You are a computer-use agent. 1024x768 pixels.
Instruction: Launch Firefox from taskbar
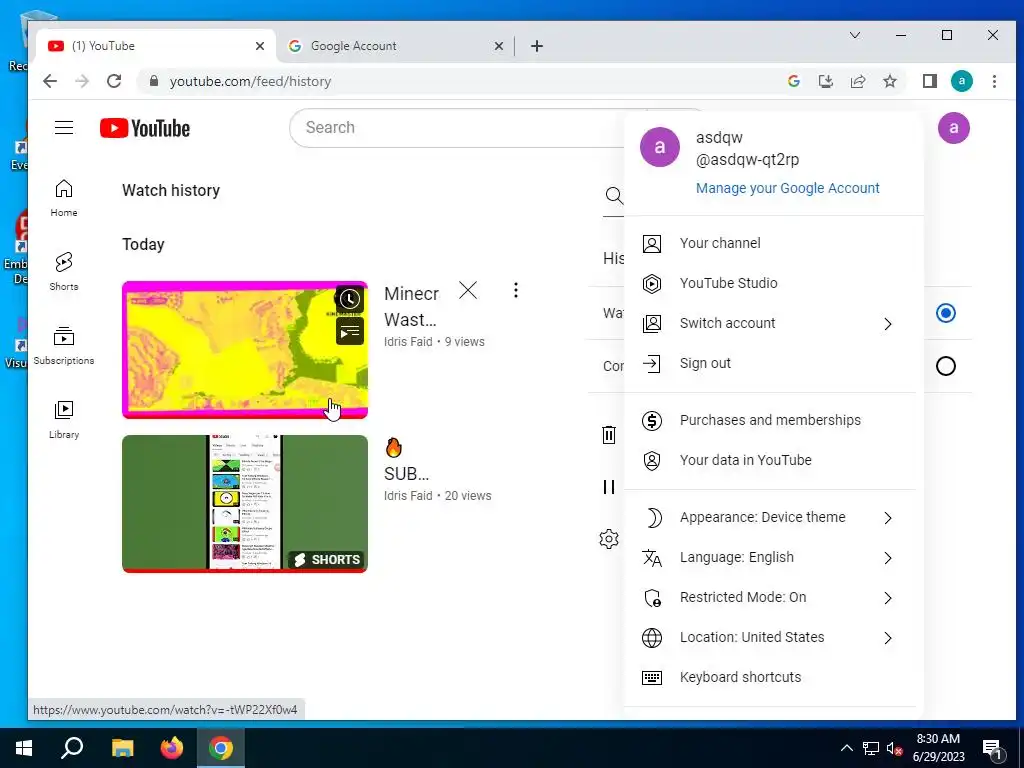[x=172, y=748]
